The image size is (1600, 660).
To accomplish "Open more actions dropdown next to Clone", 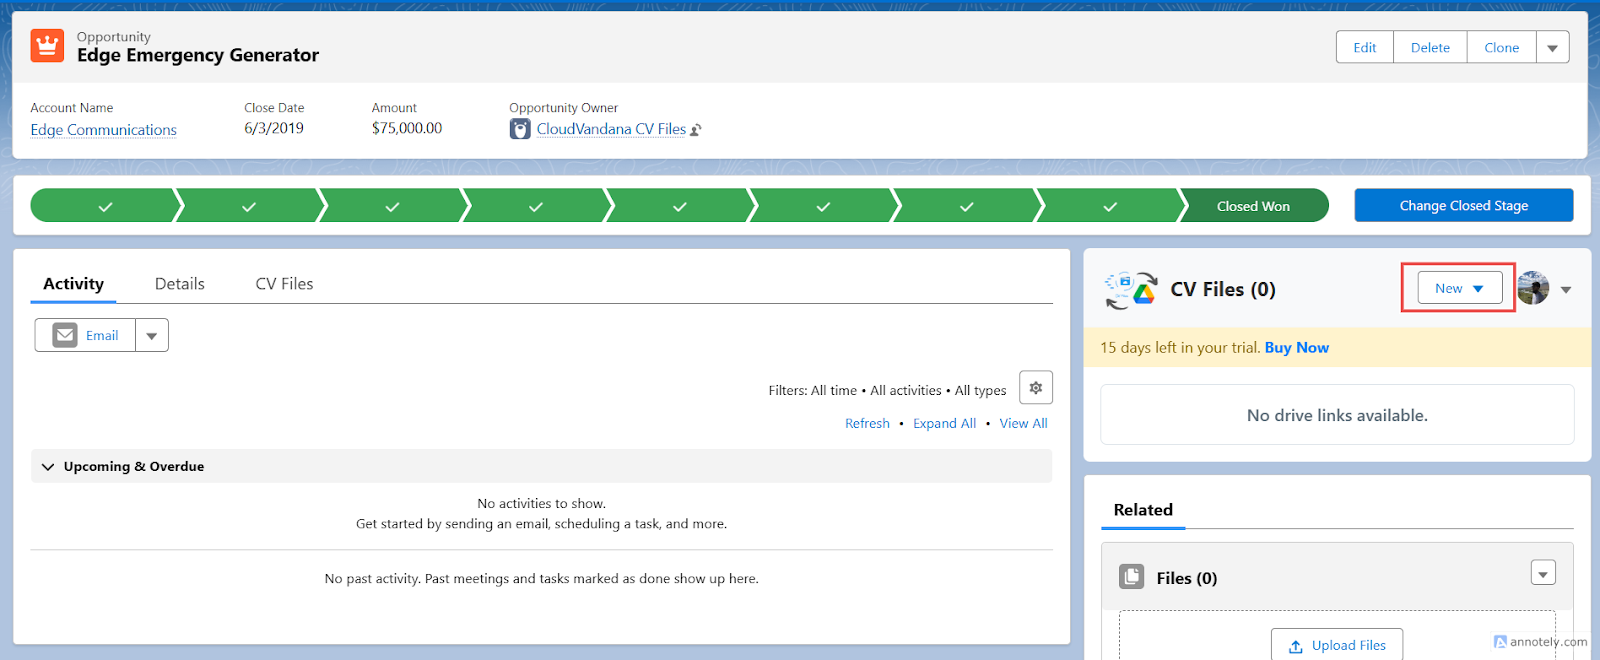I will (x=1553, y=47).
